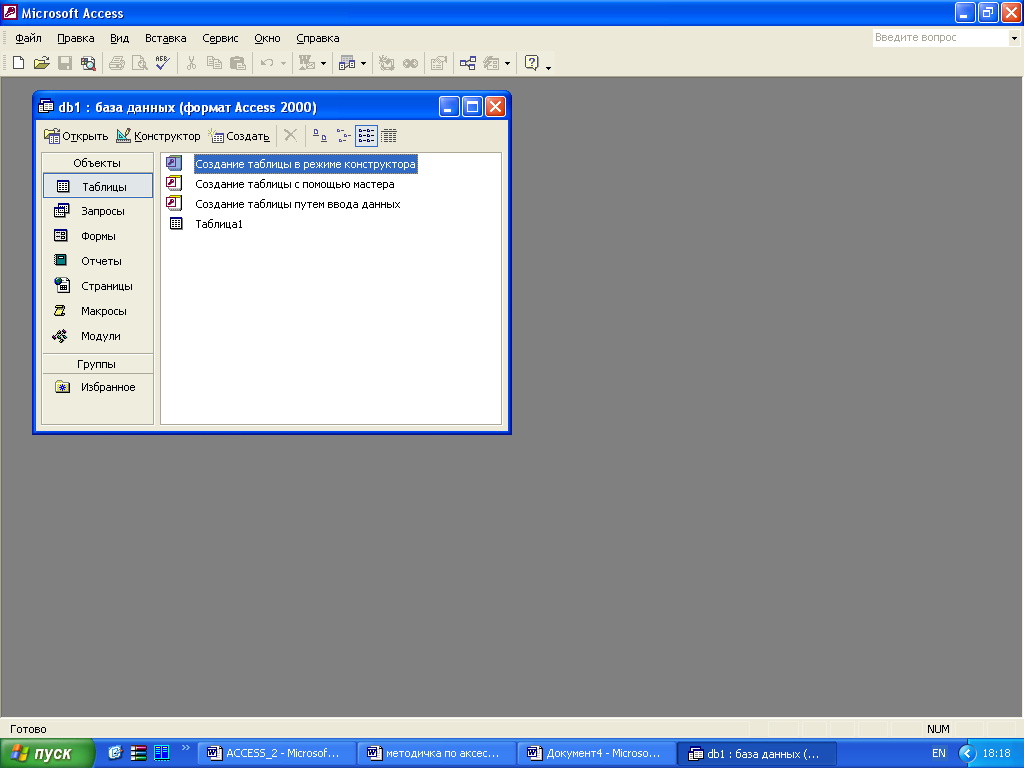This screenshot has width=1024, height=768.
Task: Select Макросы in the objects list
Action: [x=97, y=311]
